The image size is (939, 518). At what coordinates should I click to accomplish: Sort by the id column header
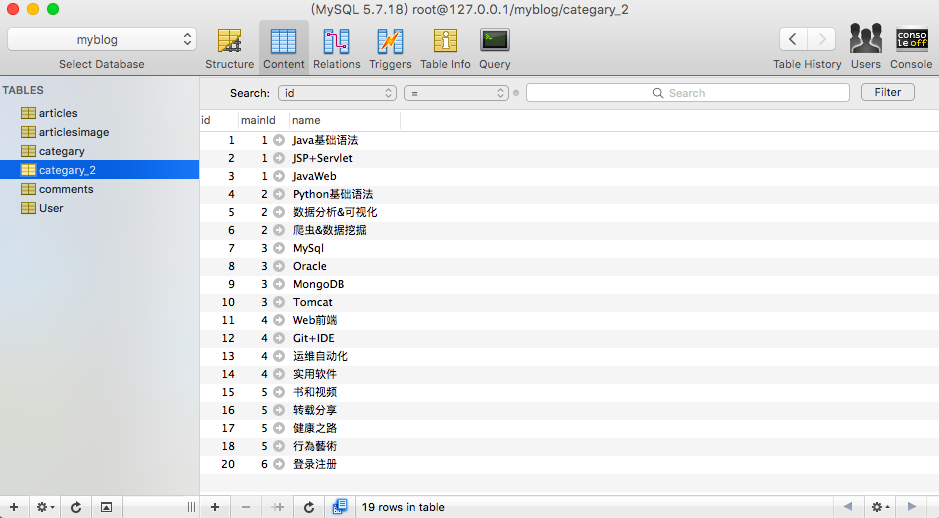[219, 120]
